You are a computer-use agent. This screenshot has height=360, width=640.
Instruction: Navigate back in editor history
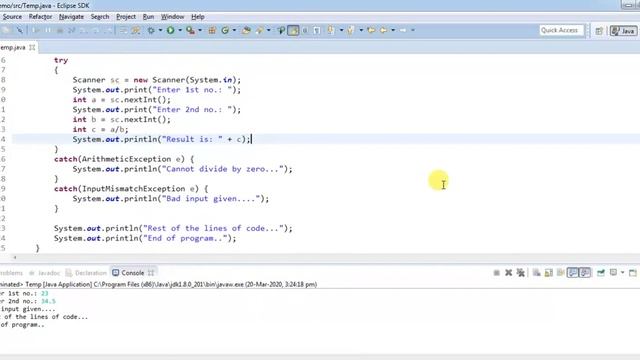click(x=383, y=30)
